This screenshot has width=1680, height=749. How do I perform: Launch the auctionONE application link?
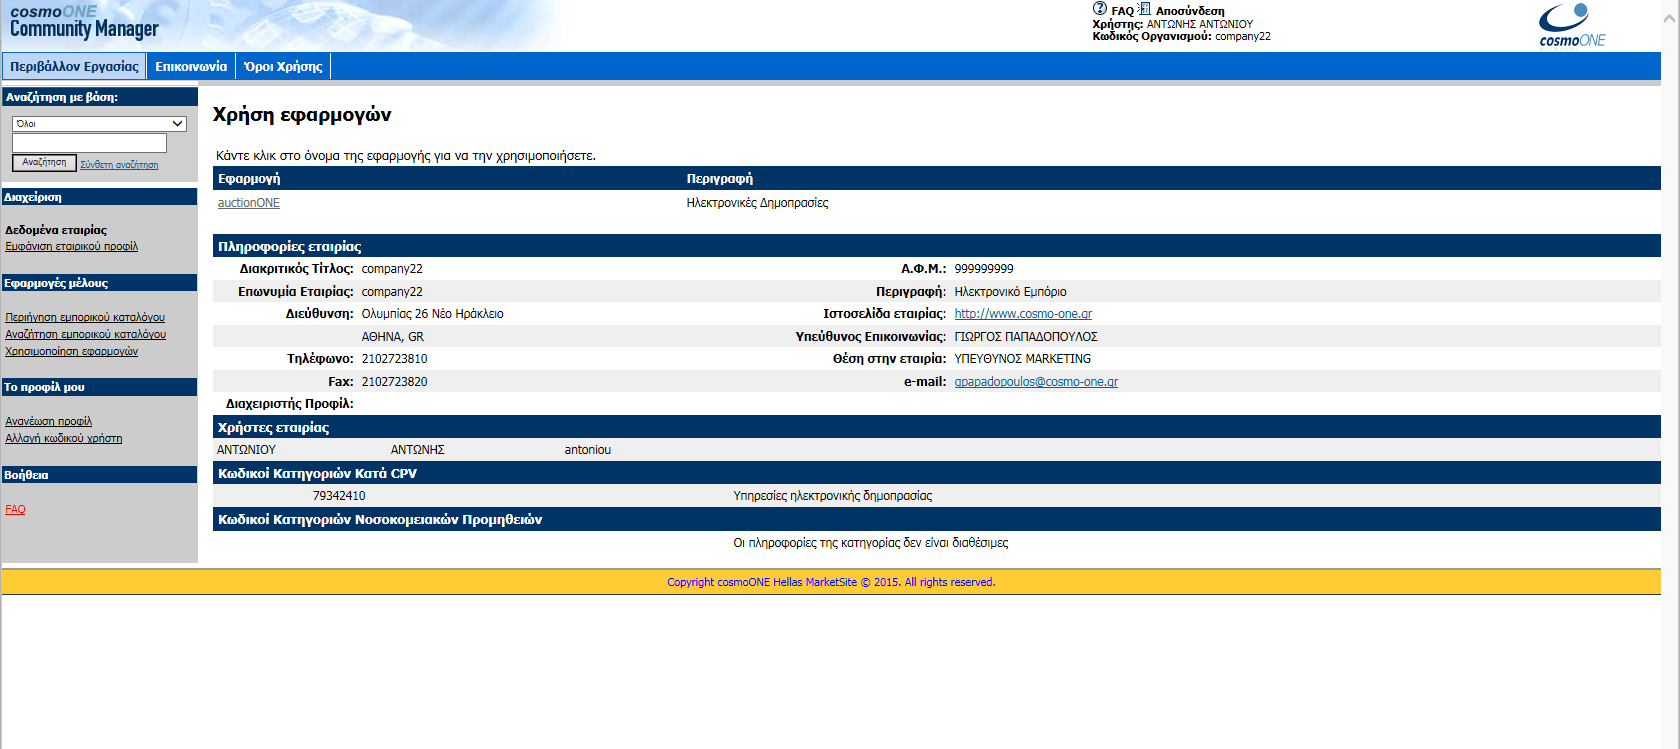pos(249,203)
